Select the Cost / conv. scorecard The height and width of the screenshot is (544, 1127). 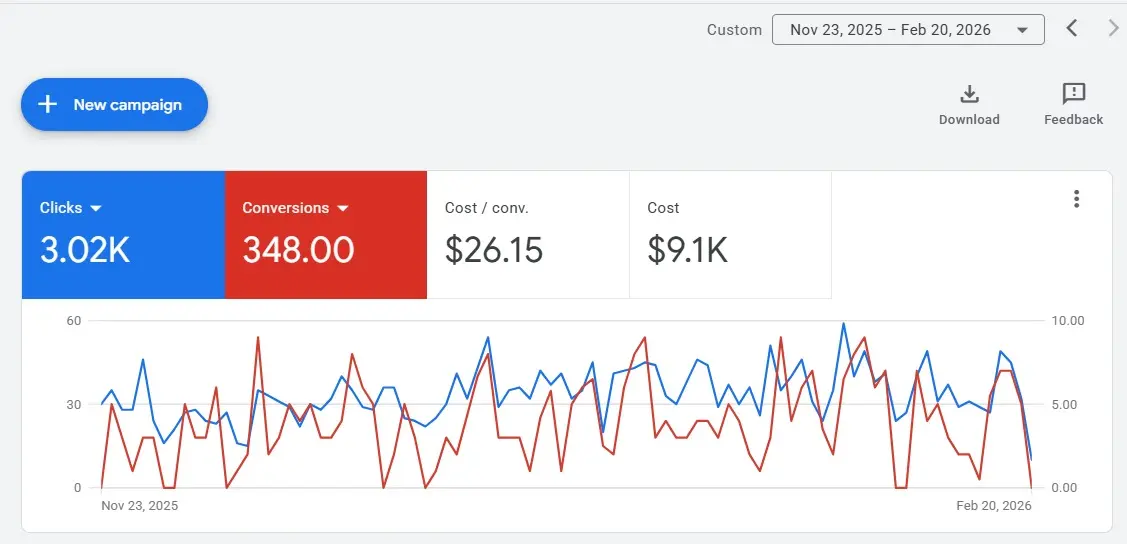528,235
